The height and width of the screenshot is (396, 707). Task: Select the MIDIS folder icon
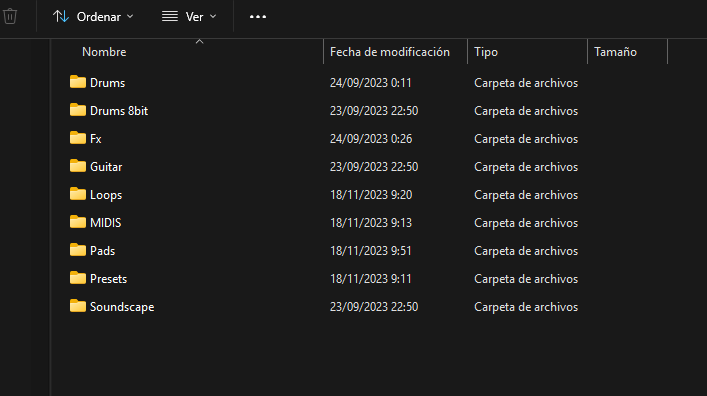click(x=78, y=222)
